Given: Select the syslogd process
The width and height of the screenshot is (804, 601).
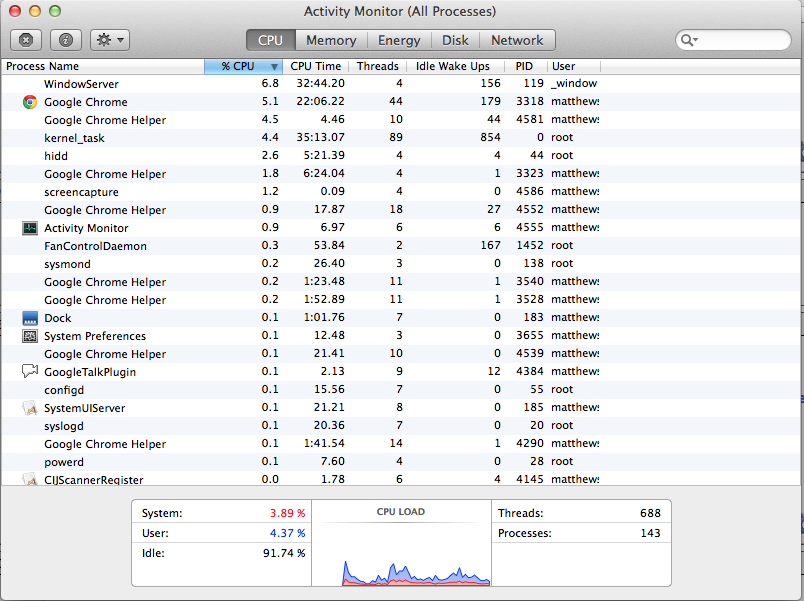Looking at the screenshot, I should [x=402, y=426].
